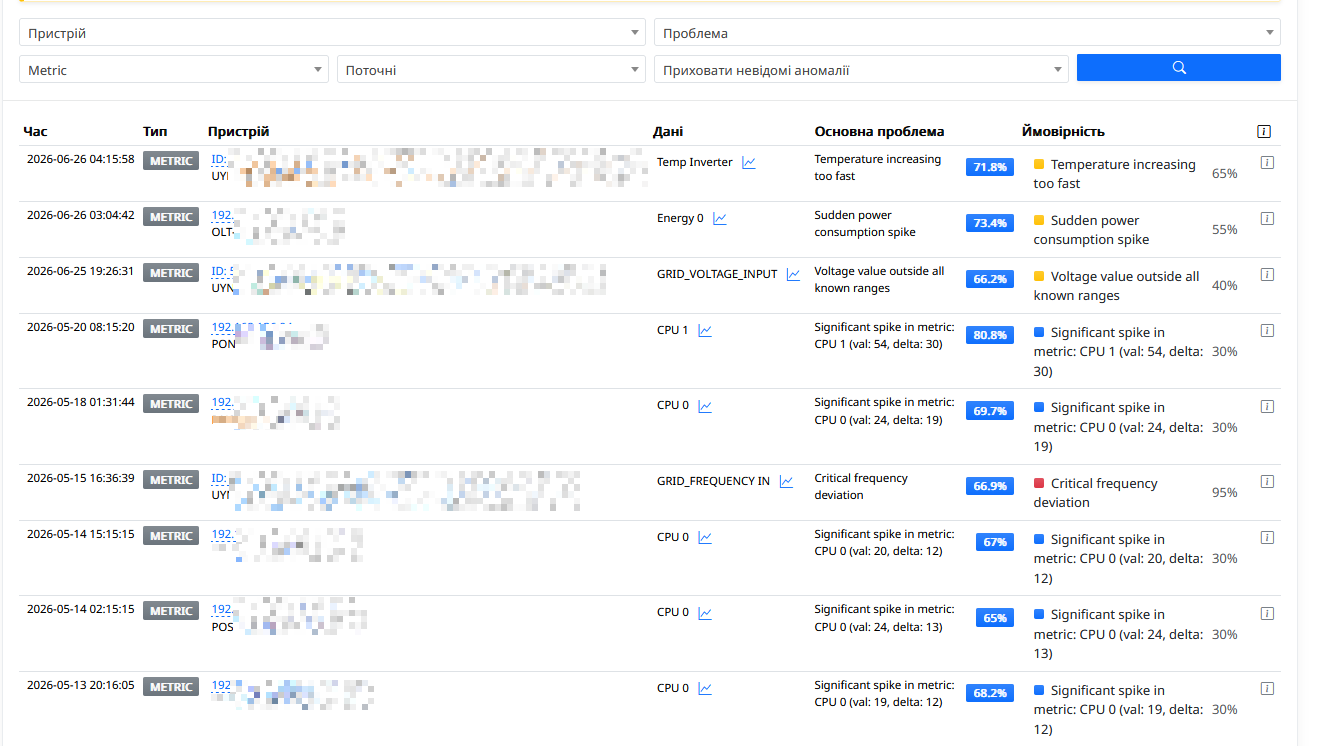Click the Temp Inverter data label
Viewport: 1325px width, 746px height.
[695, 162]
